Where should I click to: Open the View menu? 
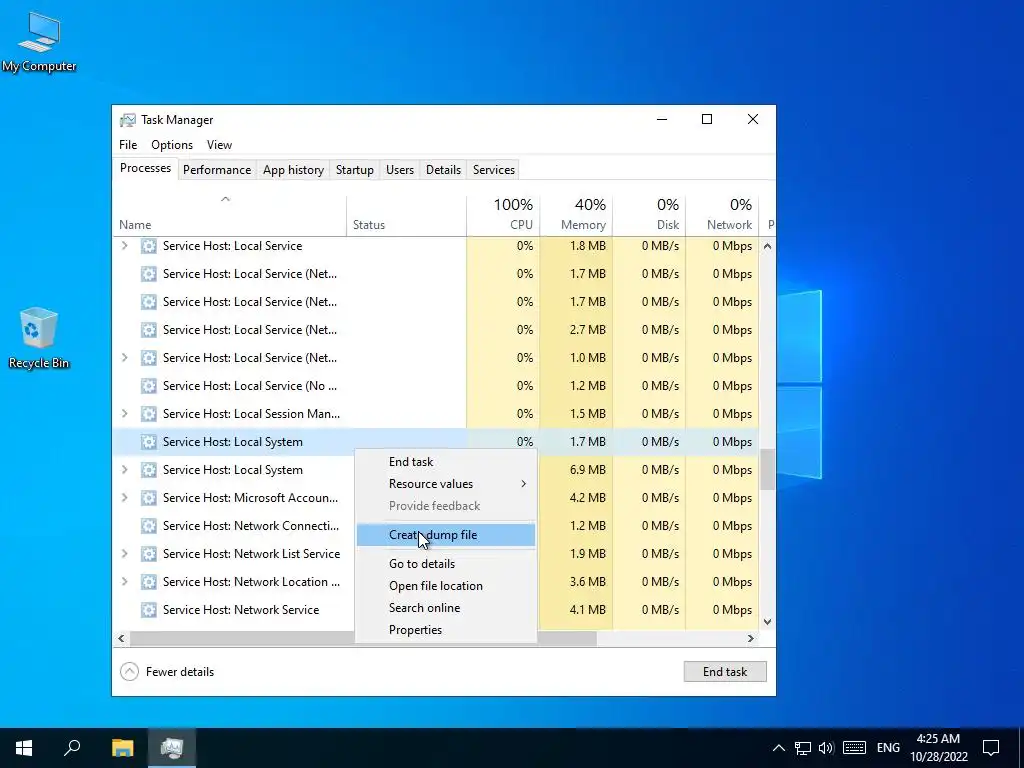pos(219,145)
